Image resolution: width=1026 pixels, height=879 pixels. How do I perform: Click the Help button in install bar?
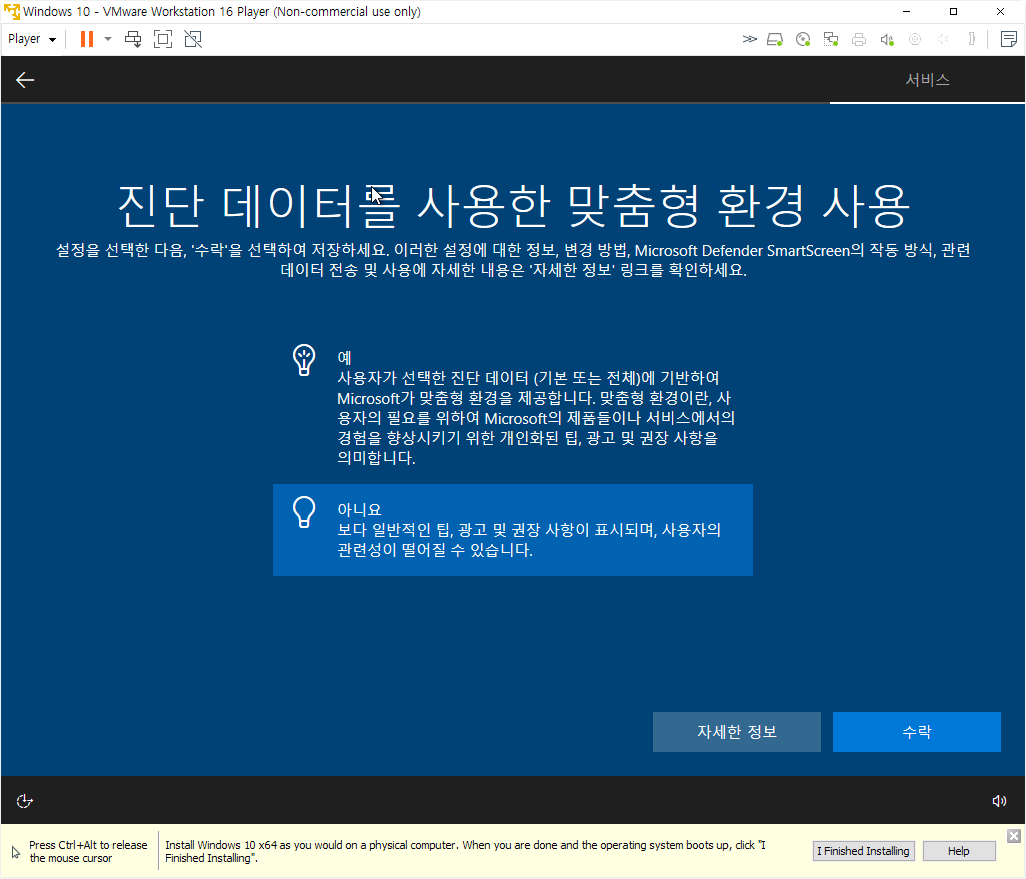coord(959,851)
